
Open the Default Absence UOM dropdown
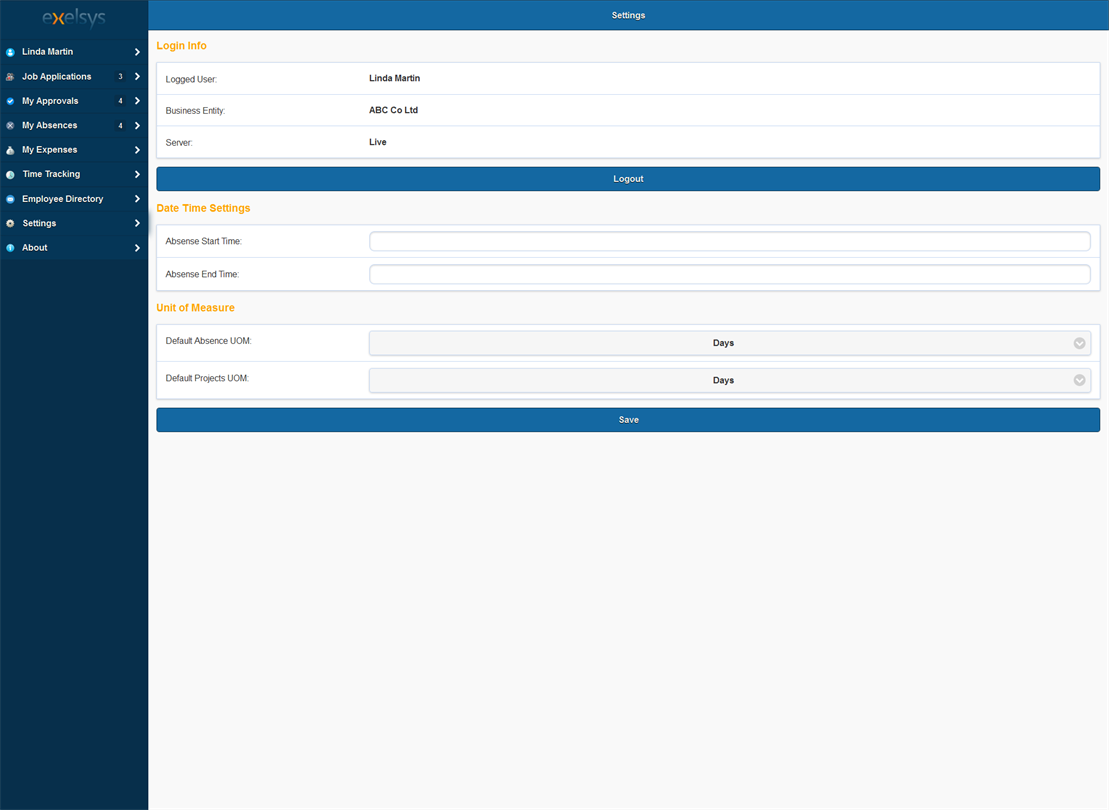pyautogui.click(x=729, y=343)
